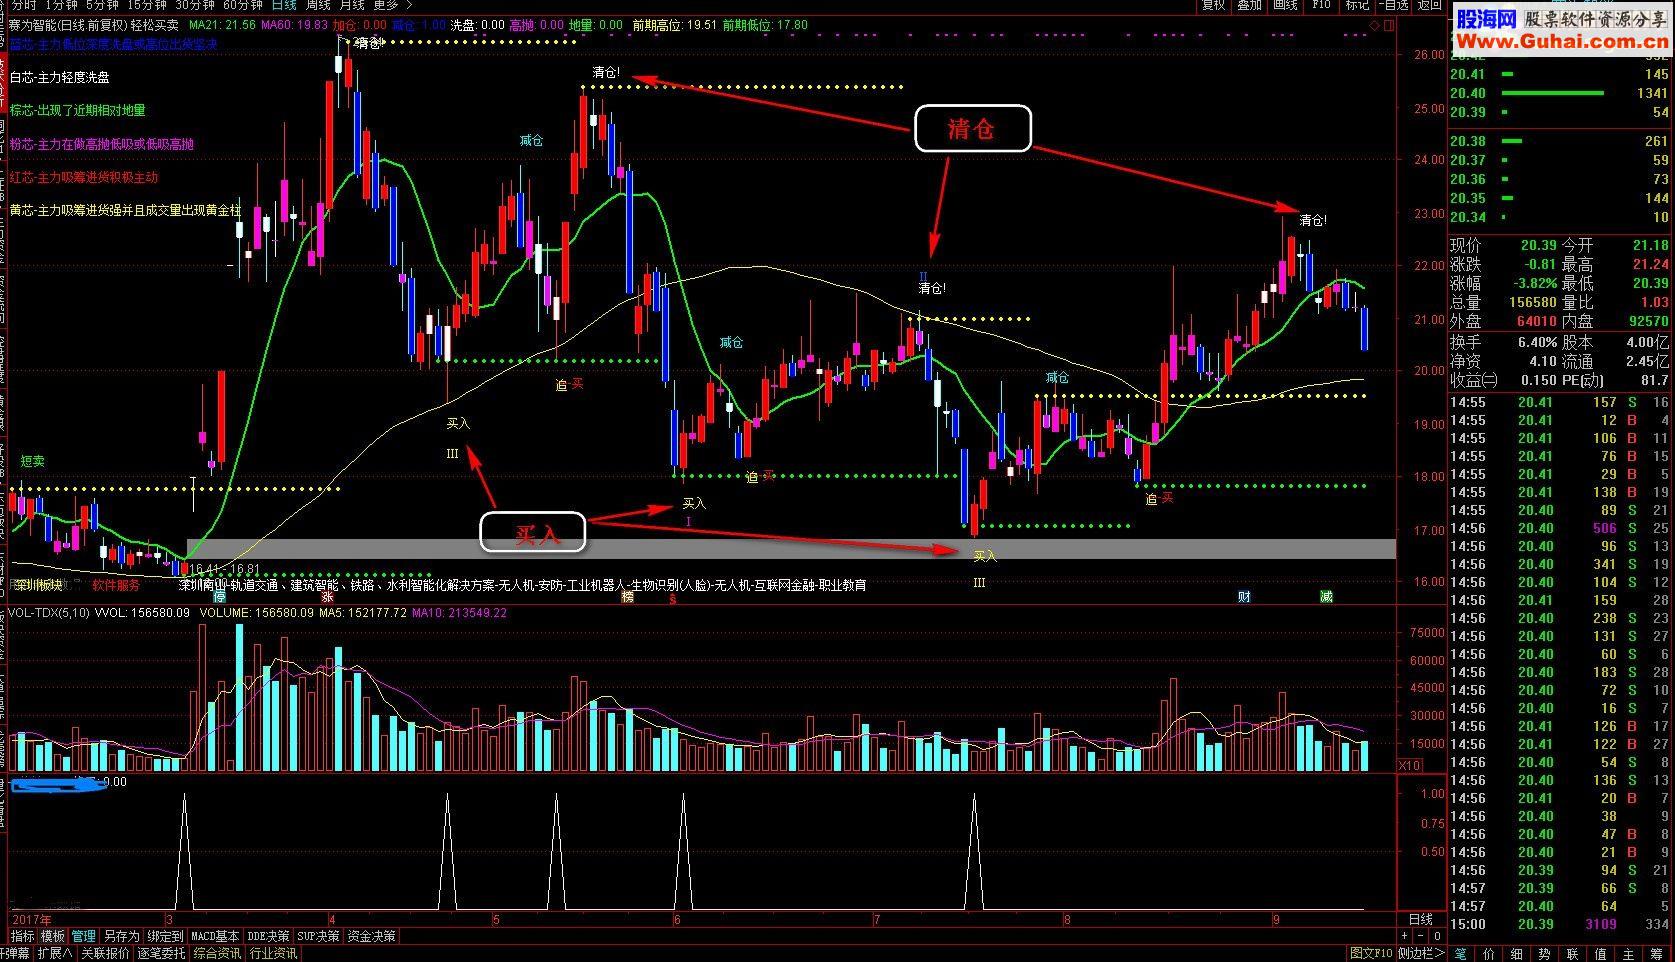Click the 软件服务 industry label
Image resolution: width=1675 pixels, height=962 pixels.
tap(116, 585)
